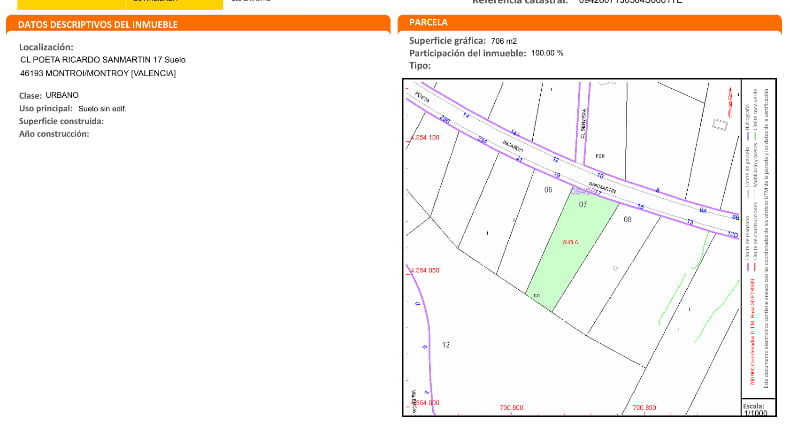Viewport: 790px width, 440px height.
Task: Click the value 'URBANO'
Action: point(62,95)
